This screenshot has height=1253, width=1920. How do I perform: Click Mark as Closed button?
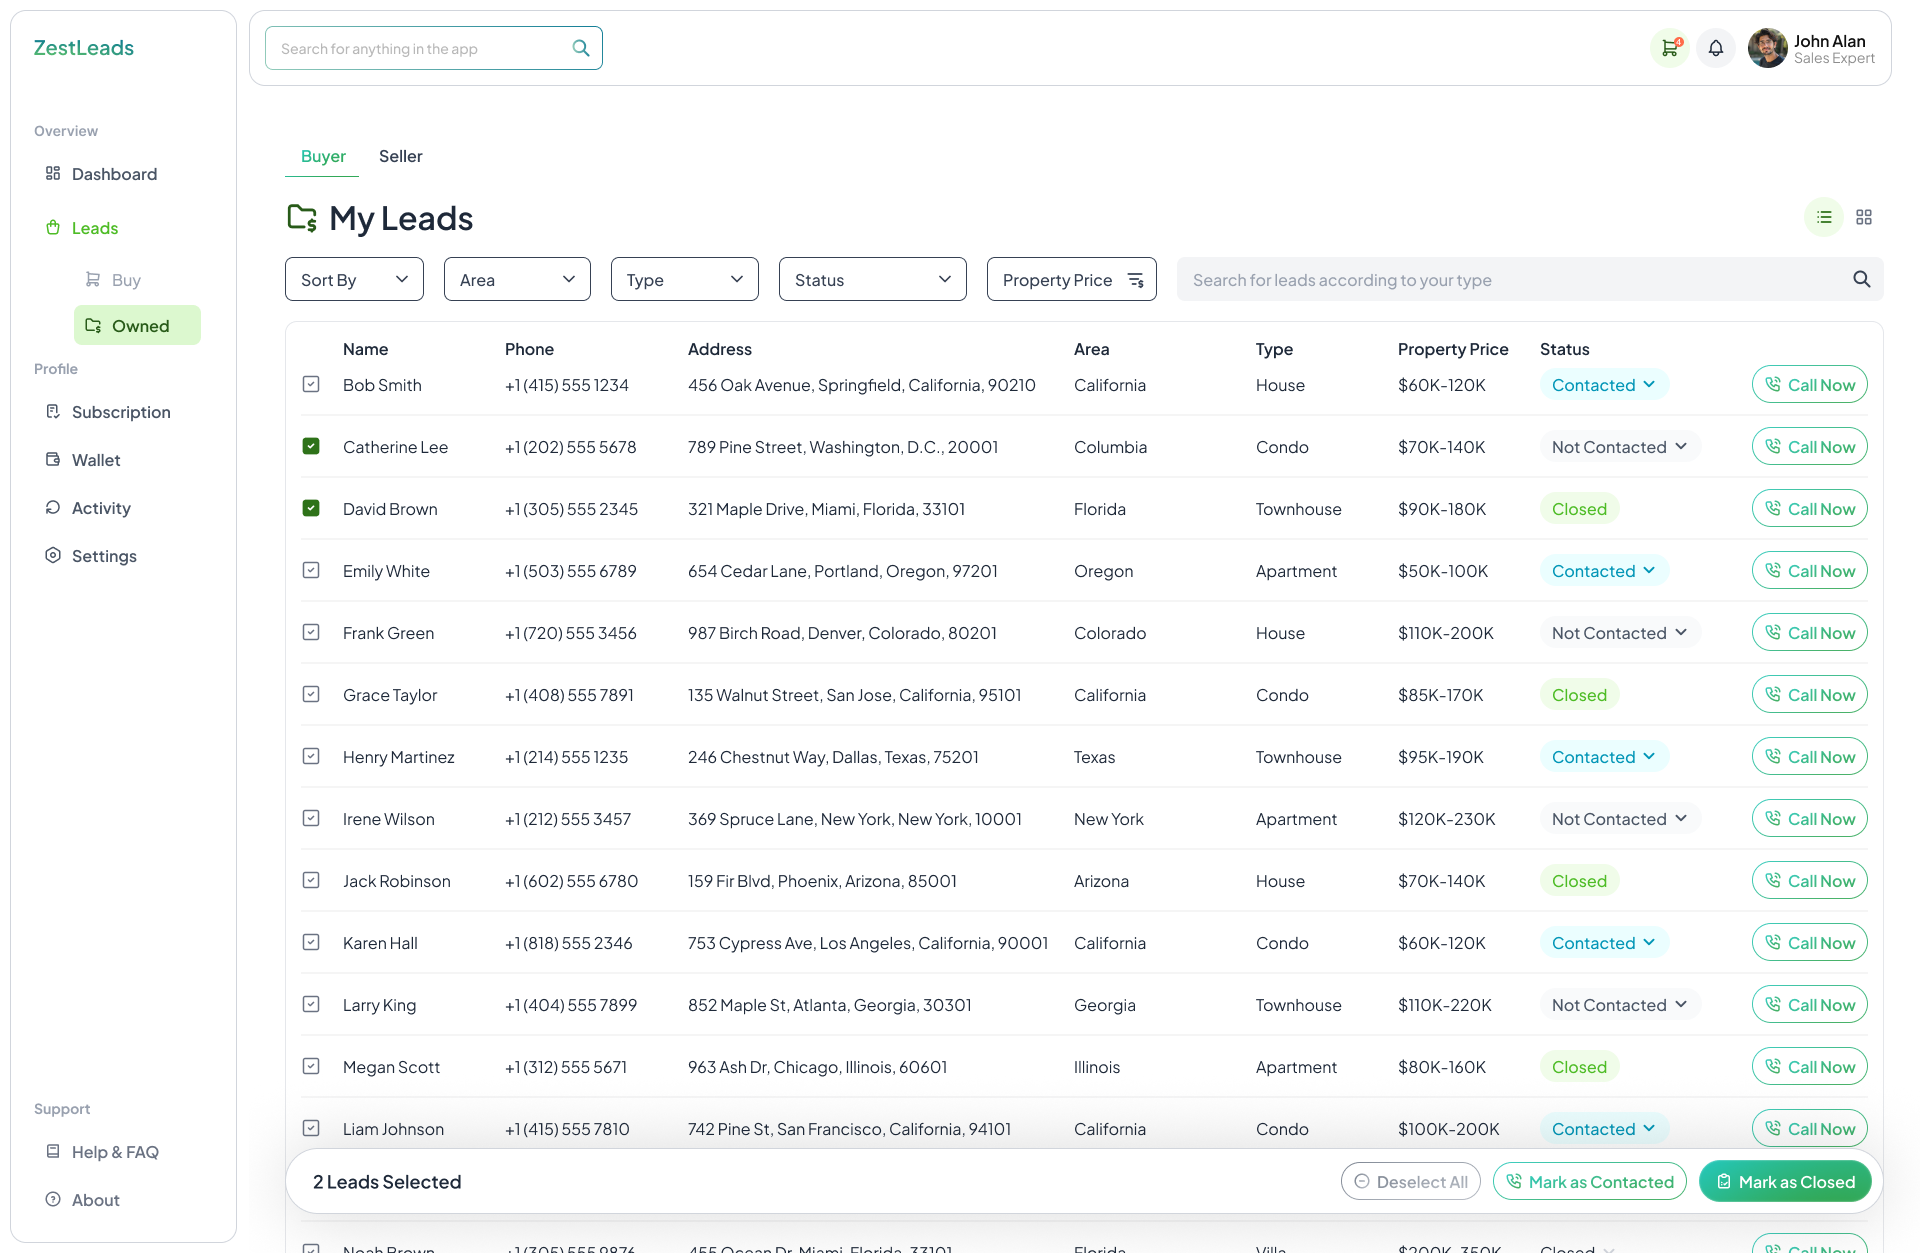click(x=1785, y=1181)
